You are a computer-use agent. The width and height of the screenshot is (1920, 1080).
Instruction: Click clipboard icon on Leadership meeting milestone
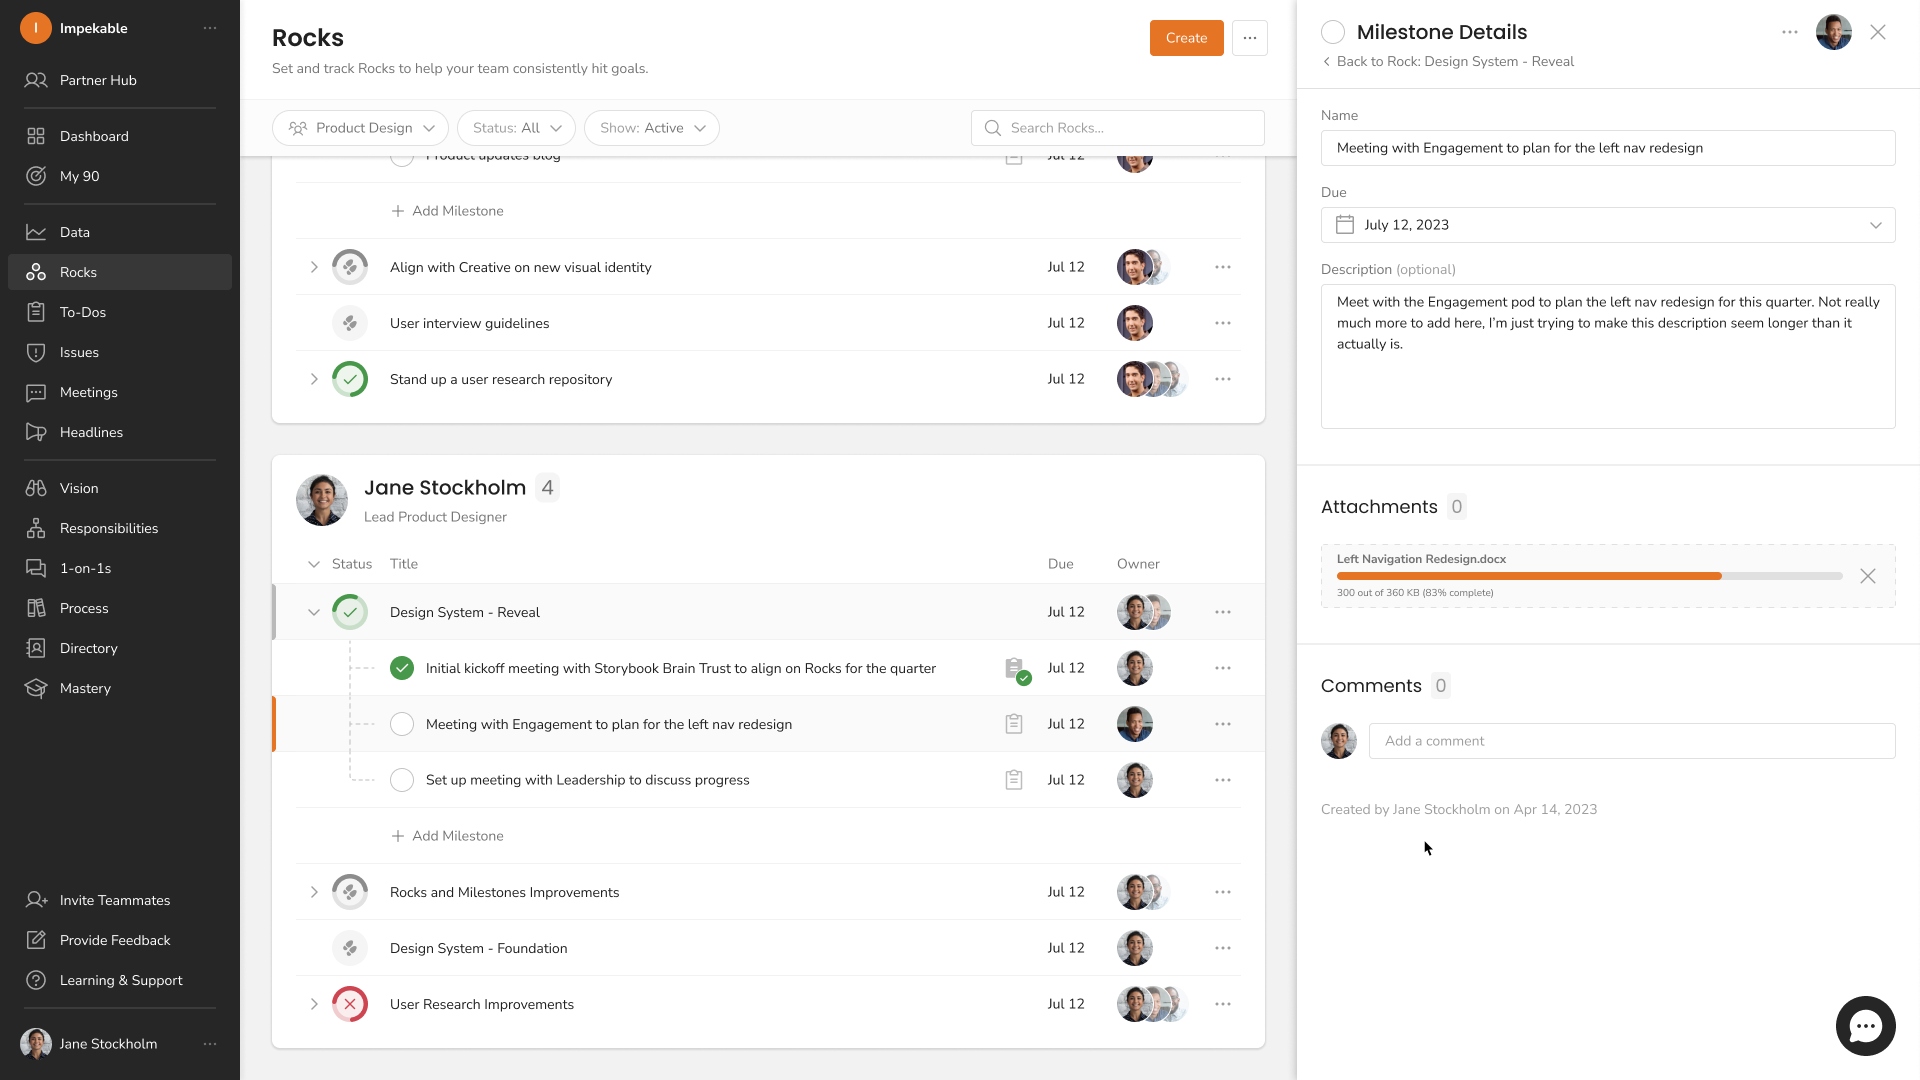point(1013,780)
